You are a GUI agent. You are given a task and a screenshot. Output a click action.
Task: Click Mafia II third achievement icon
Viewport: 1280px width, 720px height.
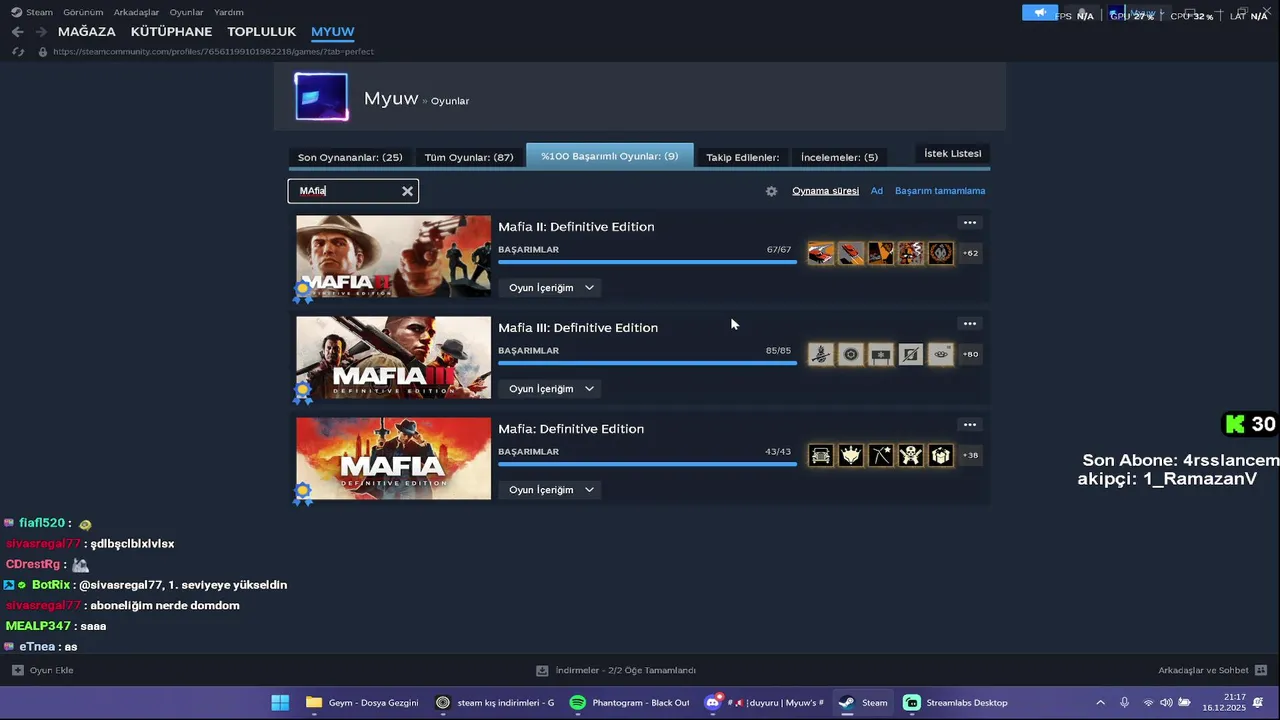881,253
